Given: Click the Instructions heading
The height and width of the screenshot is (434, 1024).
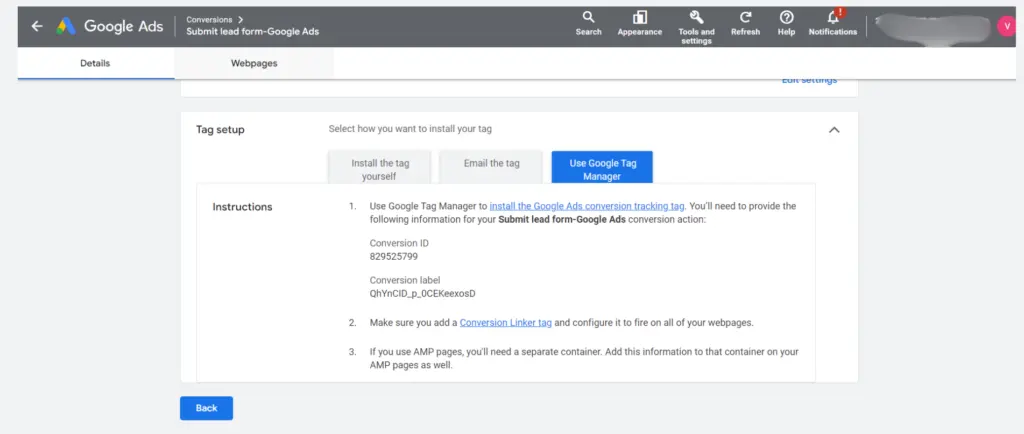Looking at the screenshot, I should tap(242, 207).
